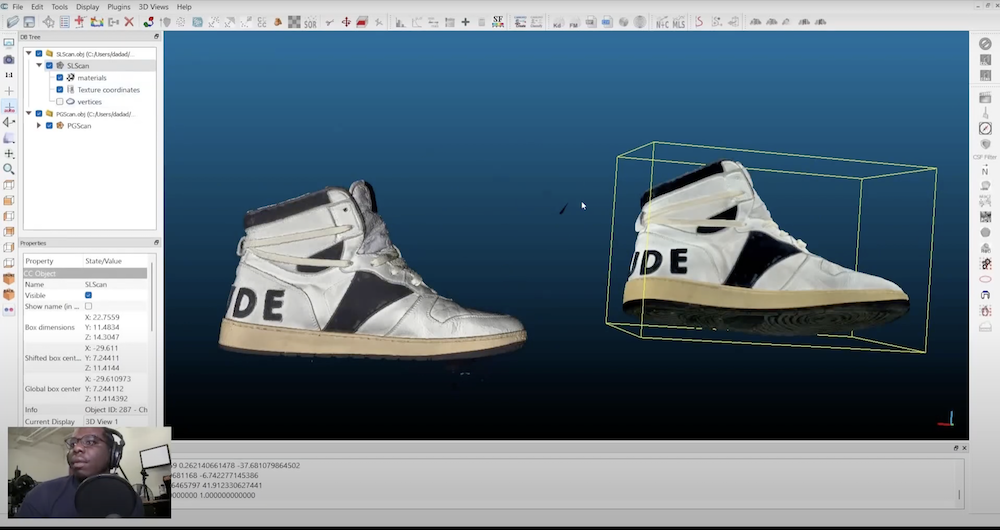1000x530 pixels.
Task: Click the RGB color spheres icon
Action: coord(149,22)
